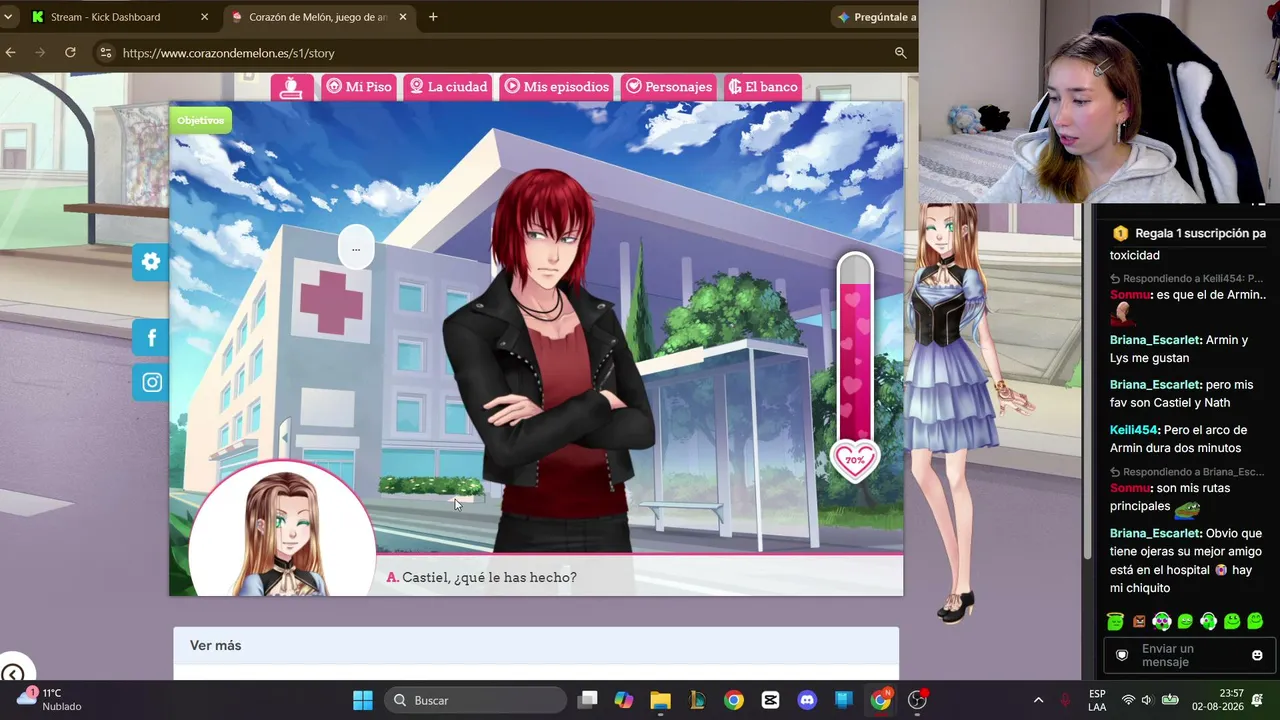Screen dimensions: 1280x720
Task: Click the muted microphone tray icon
Action: point(1066,700)
